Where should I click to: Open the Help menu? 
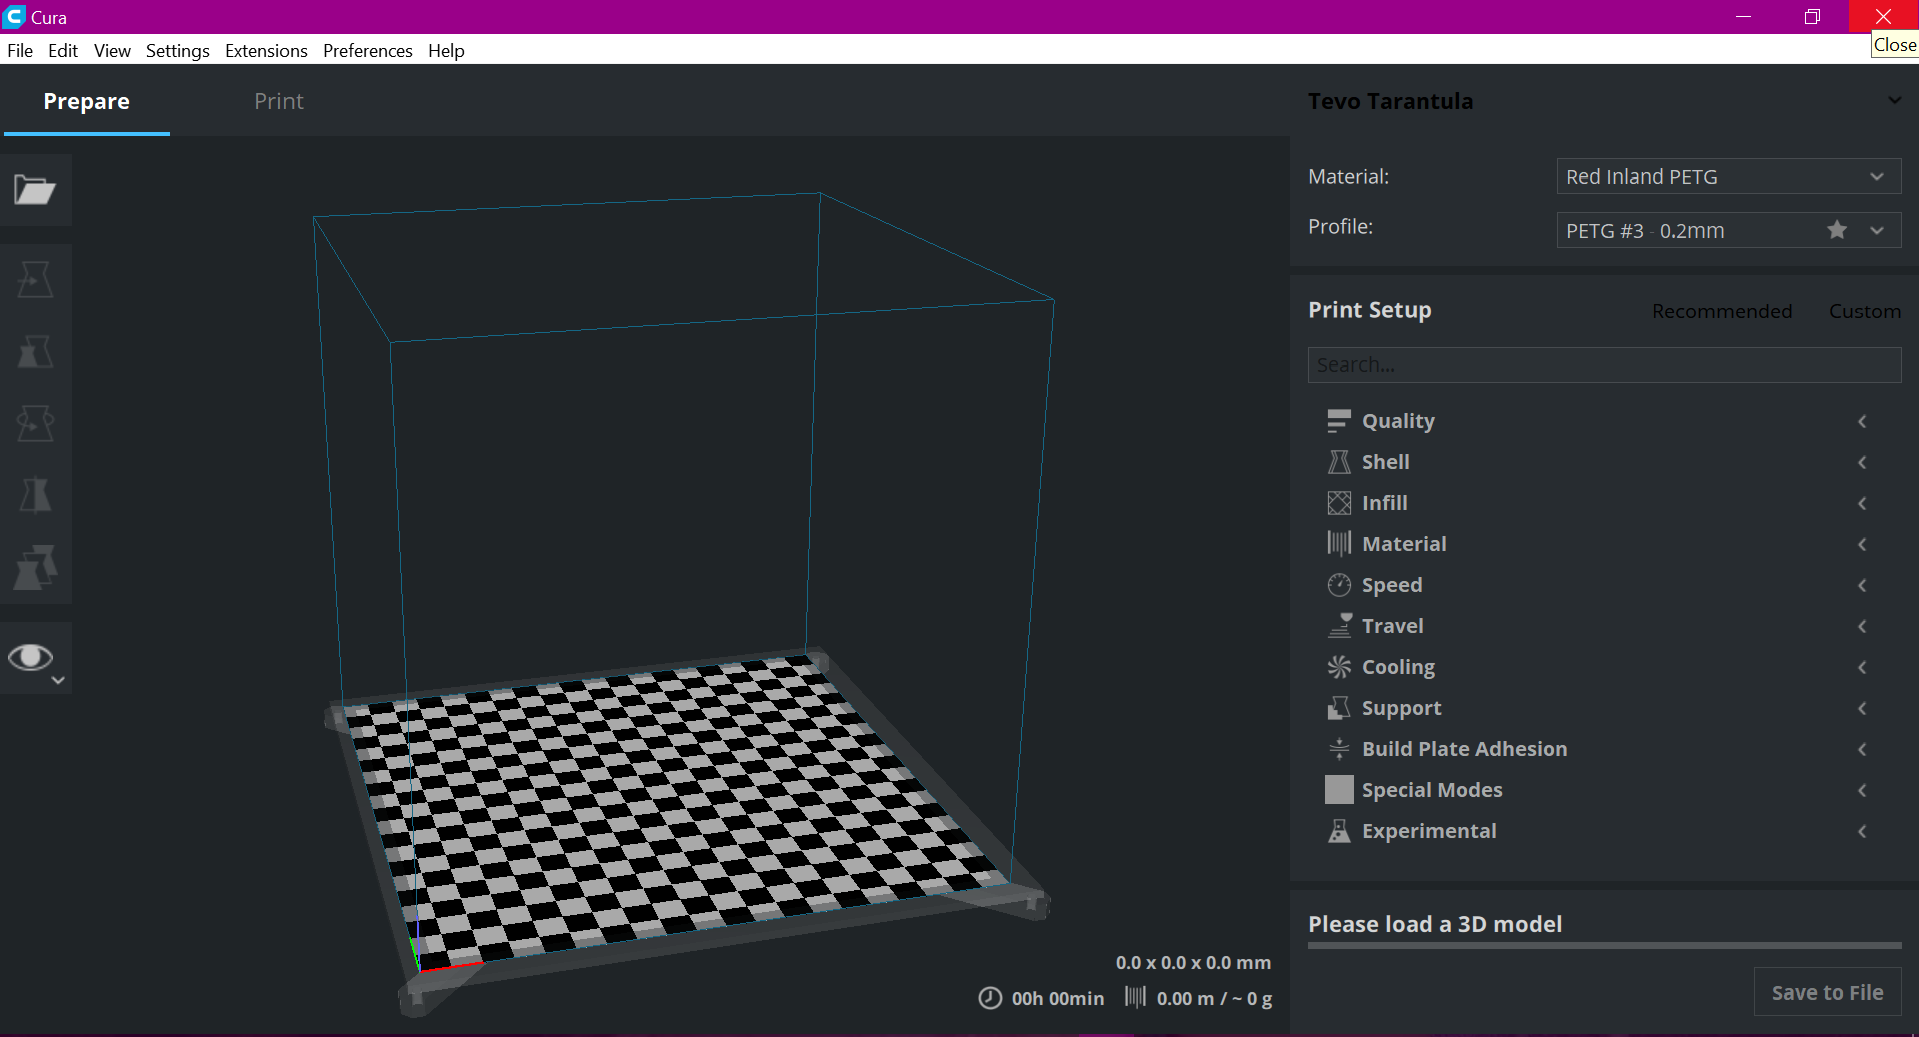point(446,50)
